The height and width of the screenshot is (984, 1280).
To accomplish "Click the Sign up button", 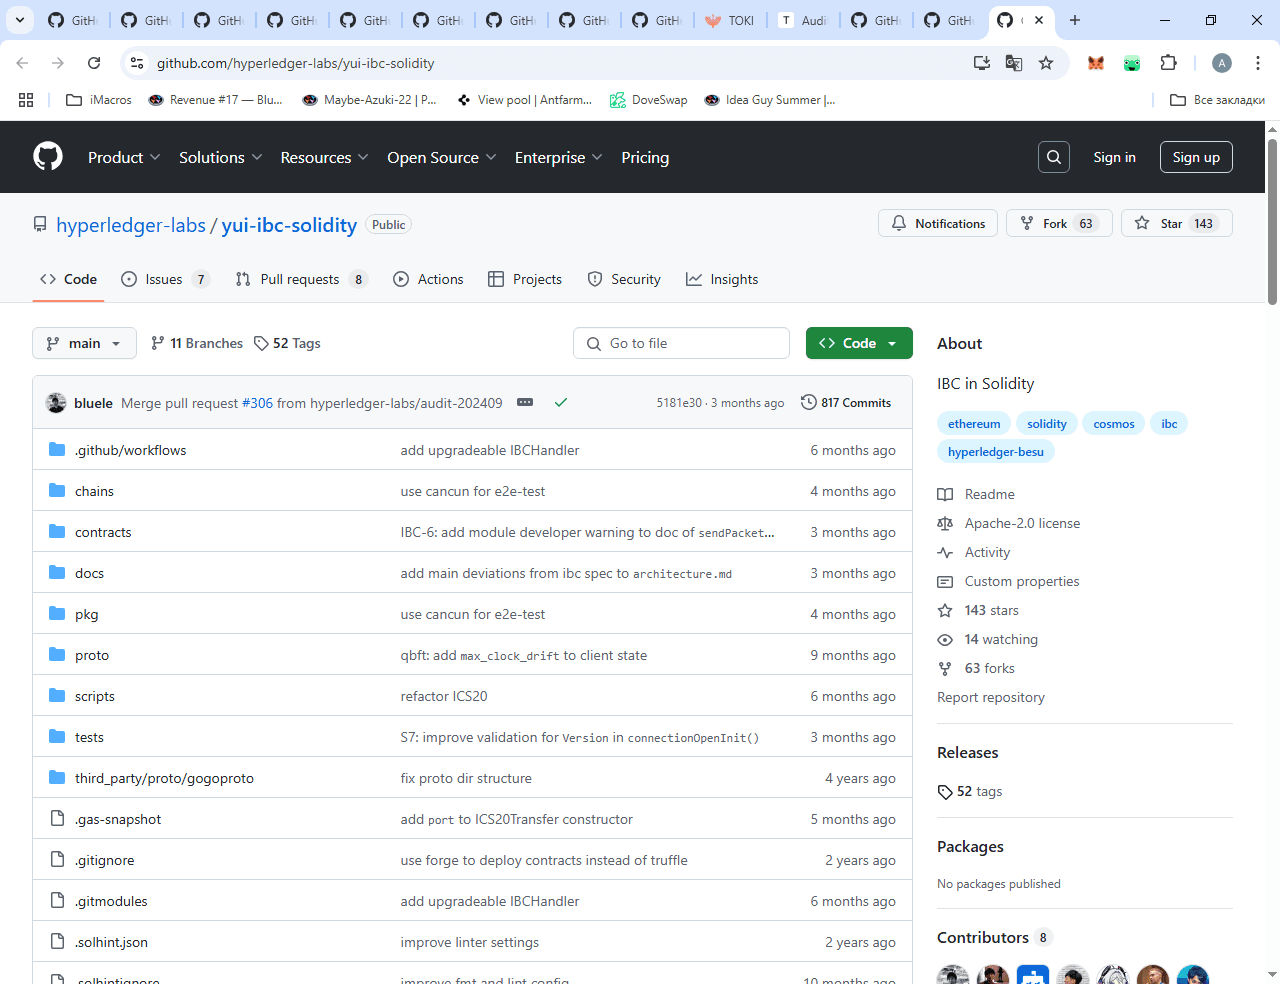I will coord(1196,157).
